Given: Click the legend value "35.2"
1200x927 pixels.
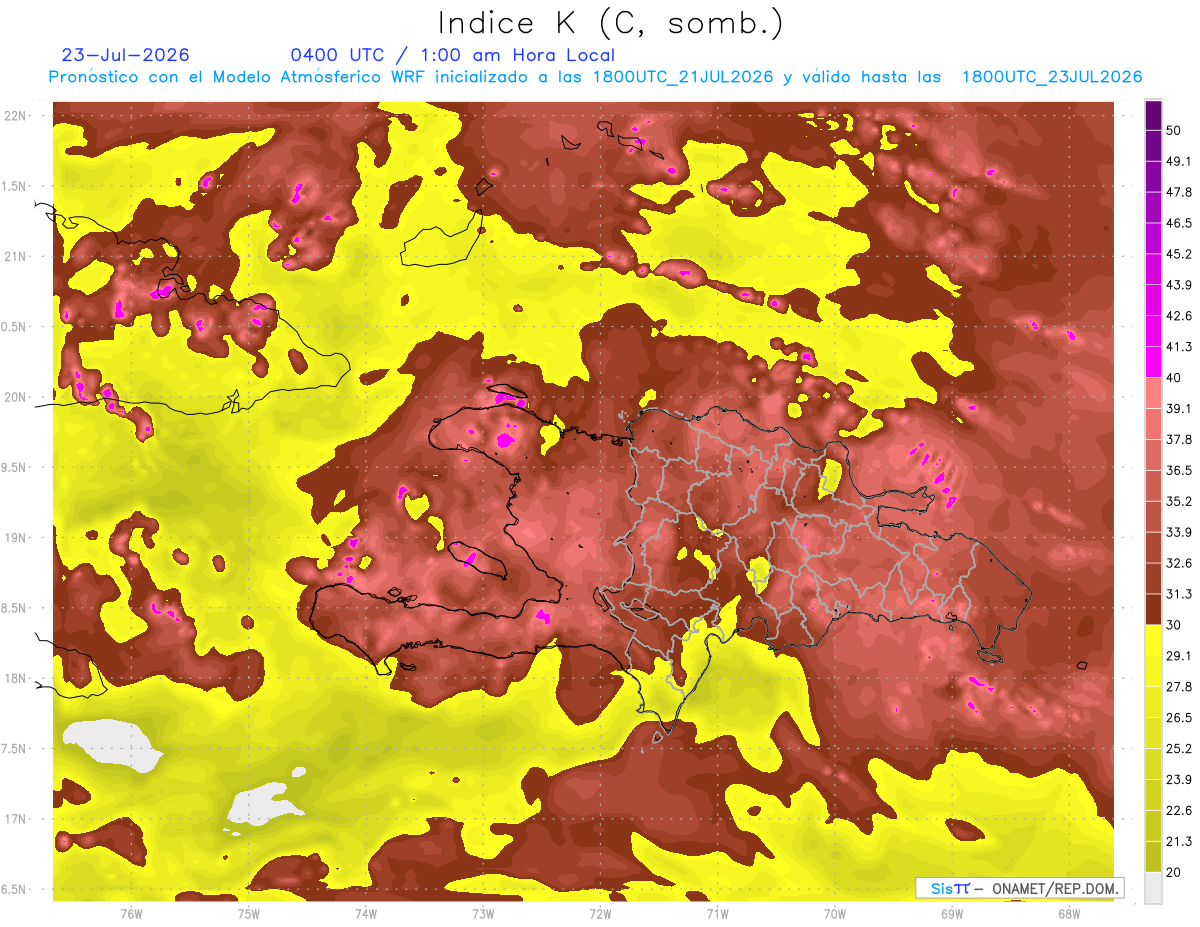Looking at the screenshot, I should [x=1178, y=501].
